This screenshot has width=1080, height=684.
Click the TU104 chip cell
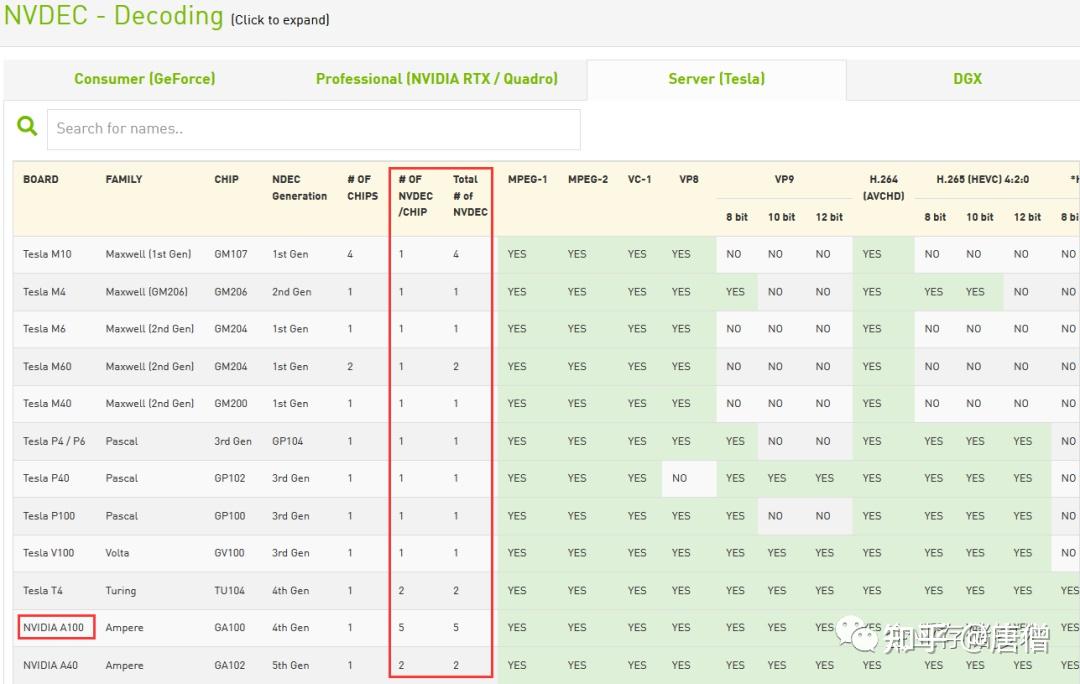[229, 590]
